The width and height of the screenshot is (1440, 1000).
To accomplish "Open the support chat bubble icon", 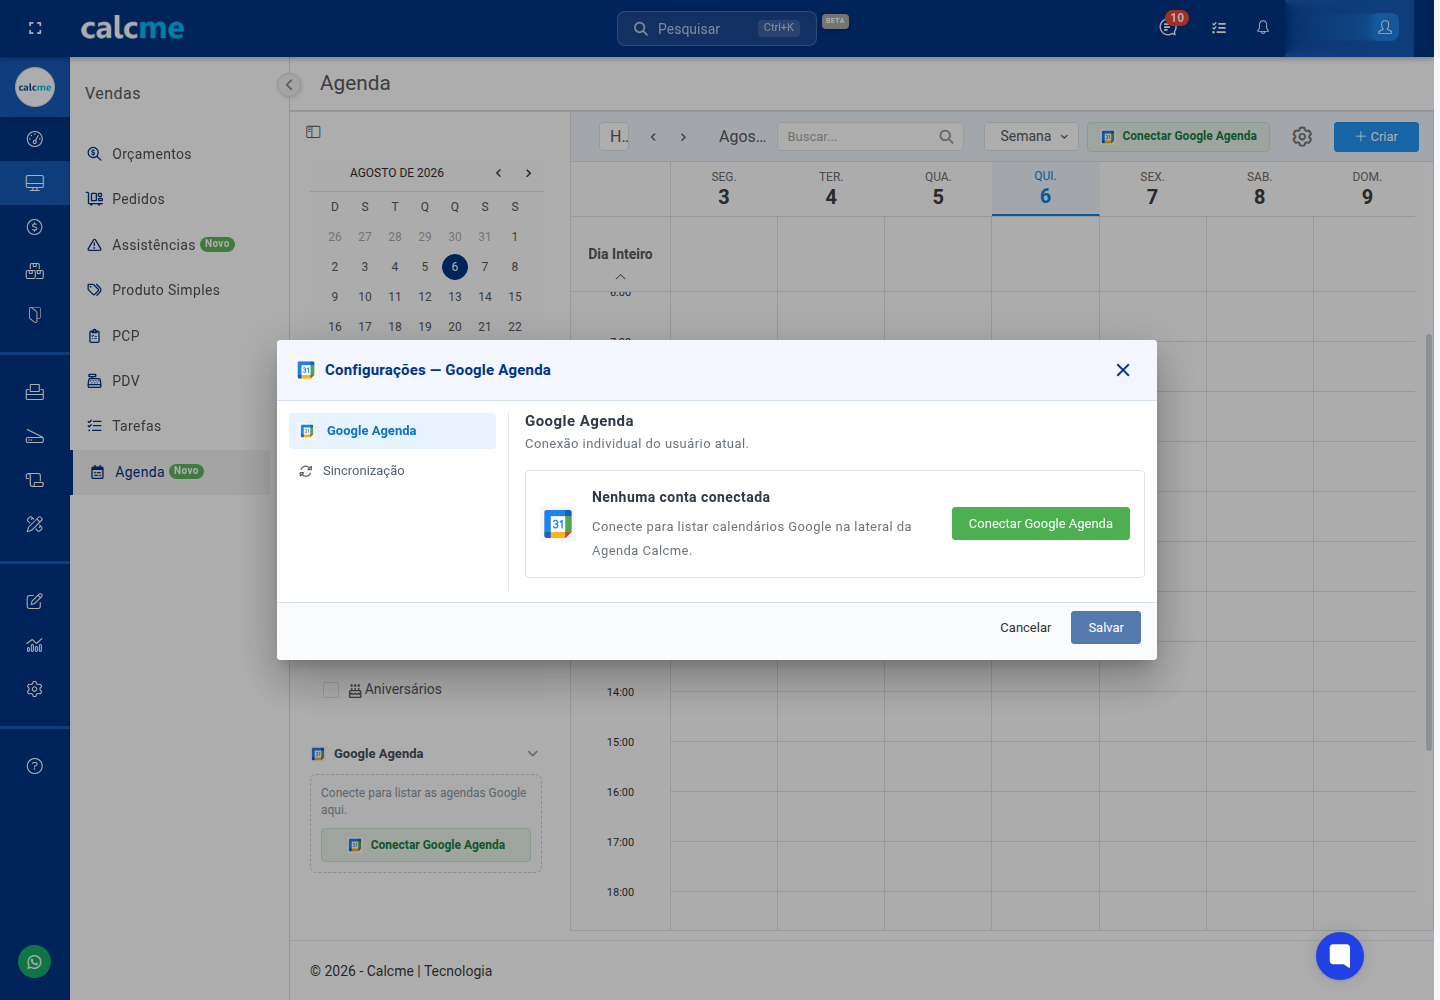I will coord(1340,956).
